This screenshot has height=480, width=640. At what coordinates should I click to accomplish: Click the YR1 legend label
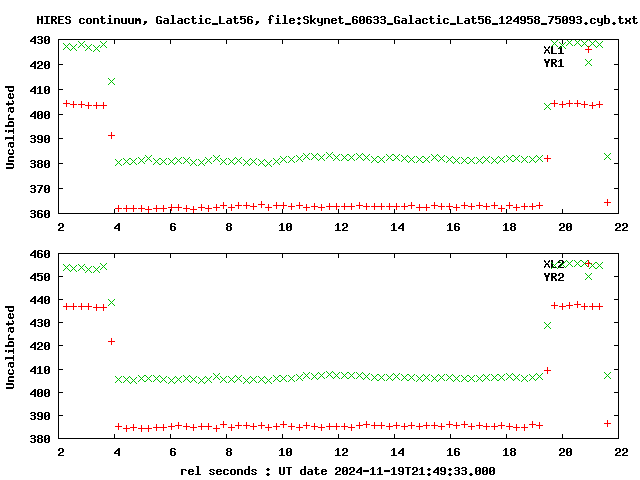pos(553,63)
